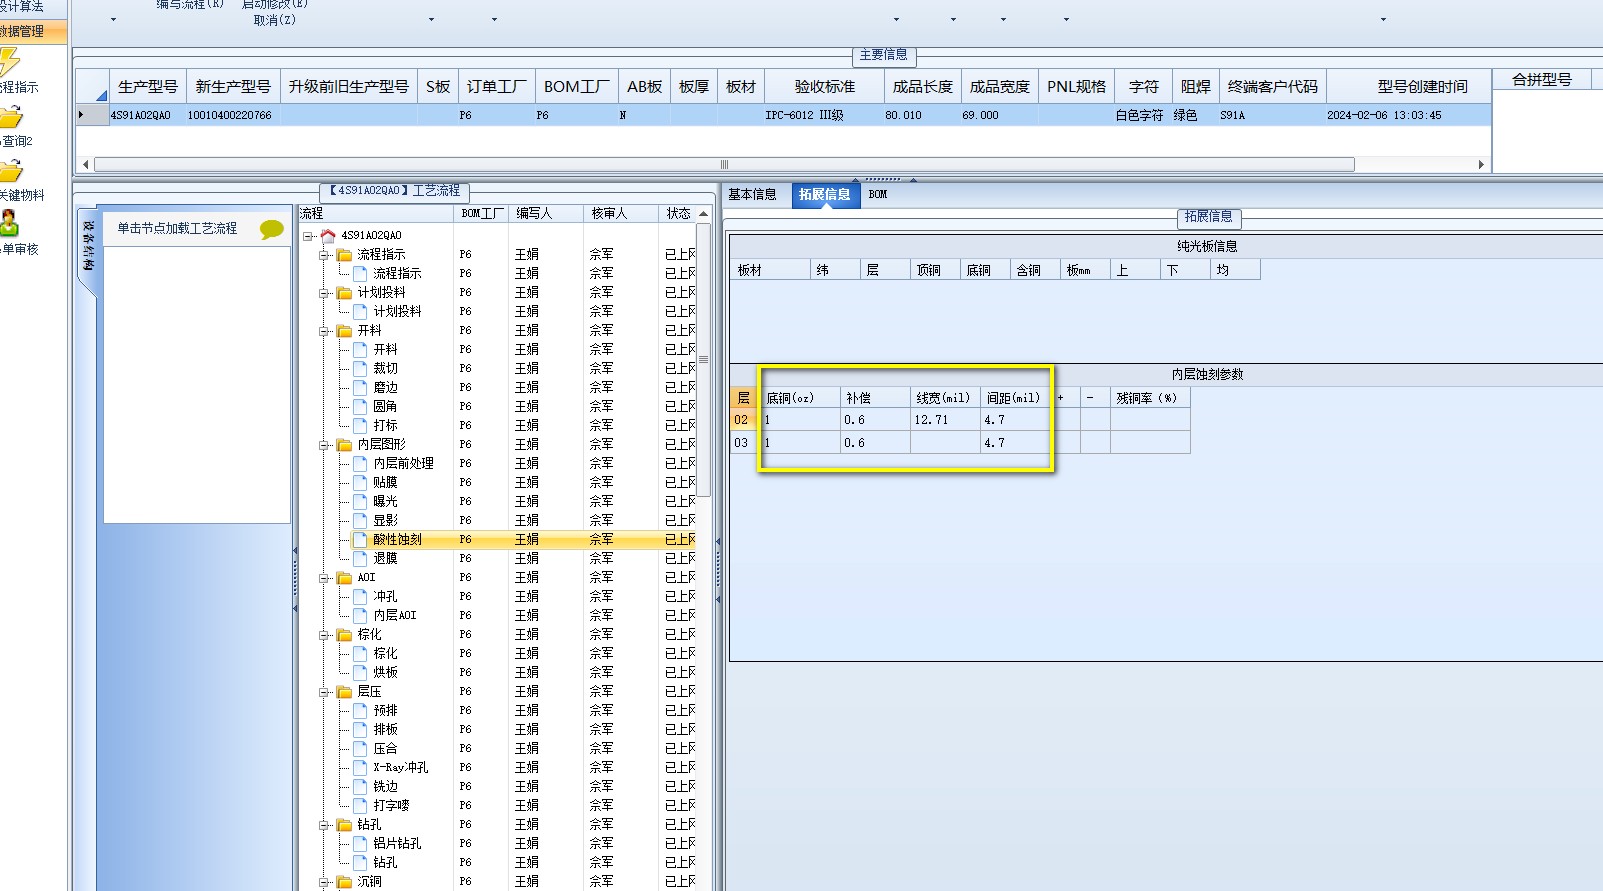Switch to the 基本信息 tab
1603x891 pixels.
(752, 195)
